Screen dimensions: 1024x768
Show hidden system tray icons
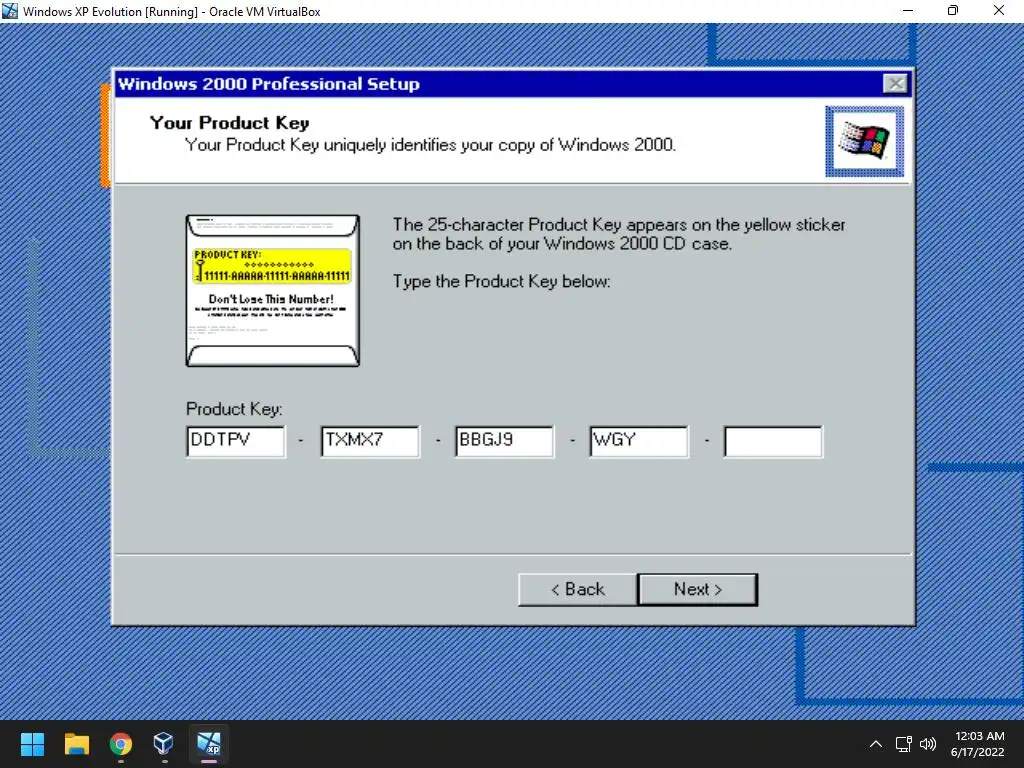876,744
